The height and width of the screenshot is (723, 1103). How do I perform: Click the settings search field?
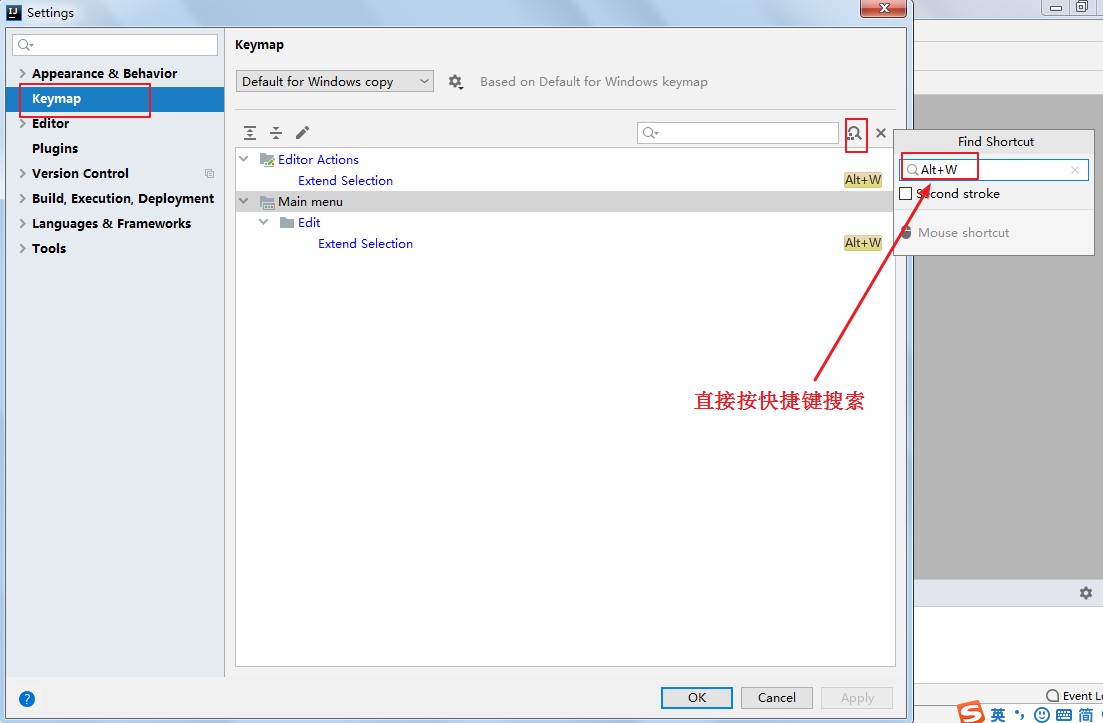[x=115, y=45]
